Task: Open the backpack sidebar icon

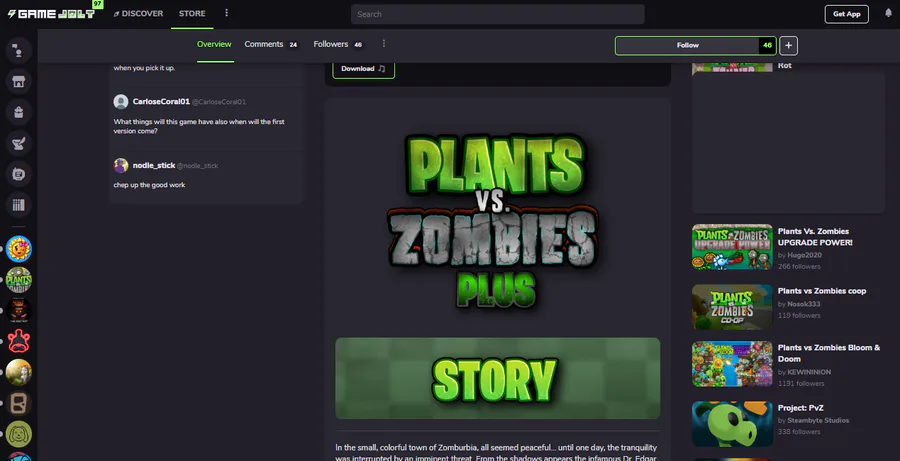Action: [18, 113]
